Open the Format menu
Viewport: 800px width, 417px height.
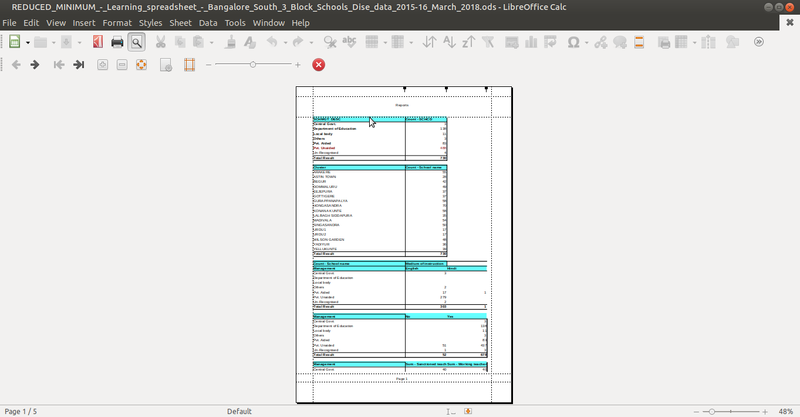coord(117,23)
